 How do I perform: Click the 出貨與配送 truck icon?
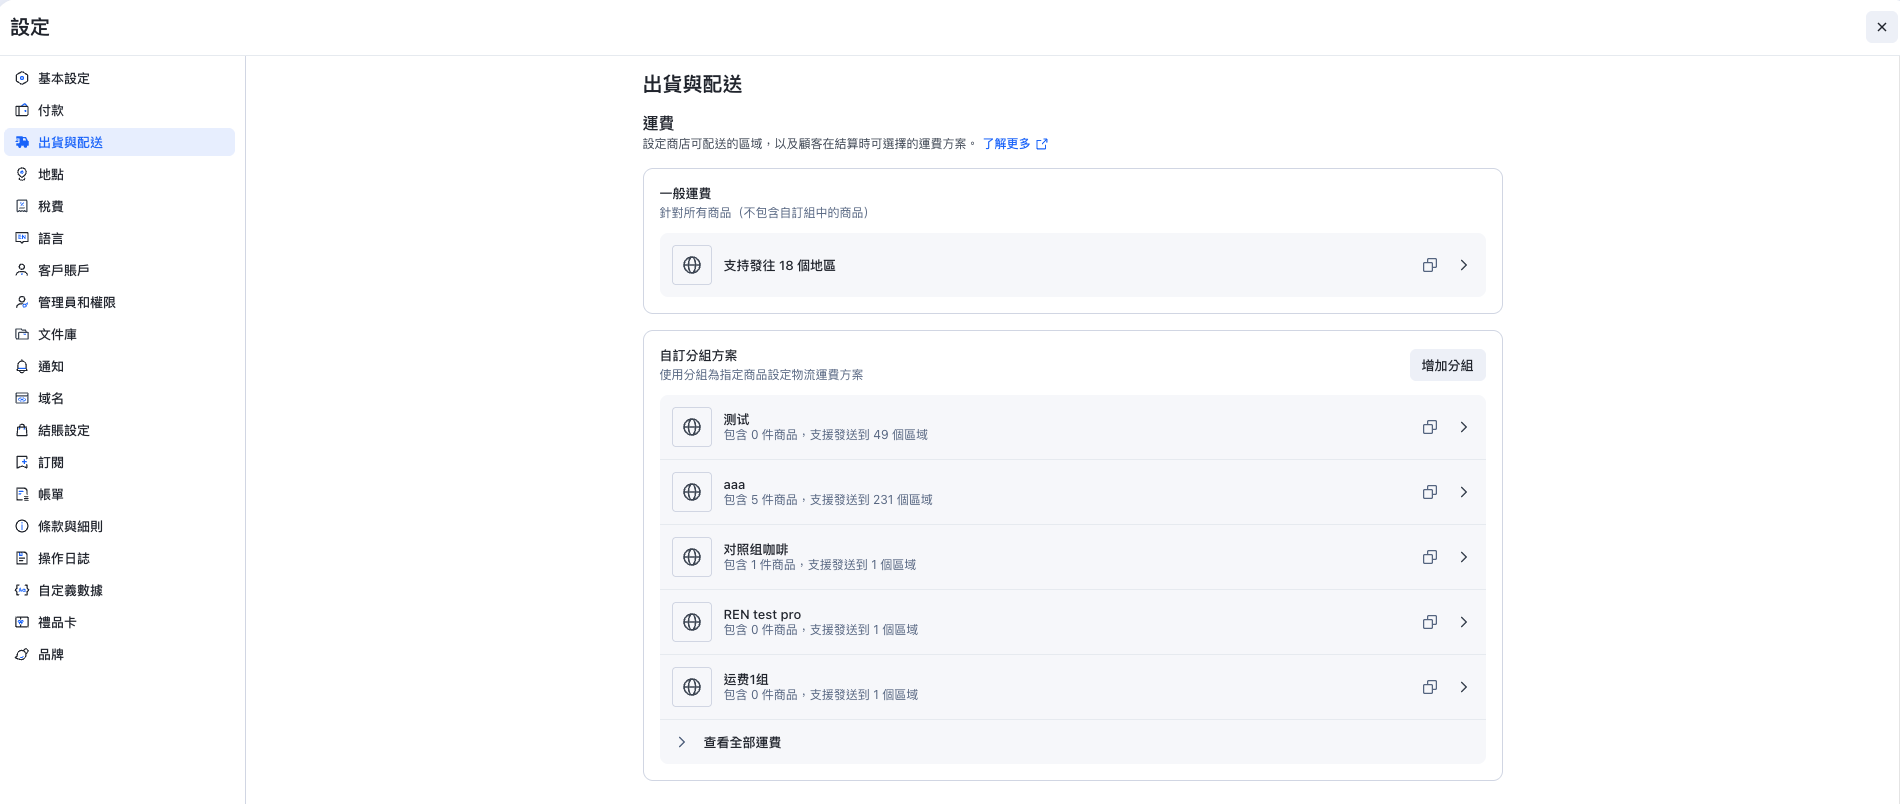22,142
